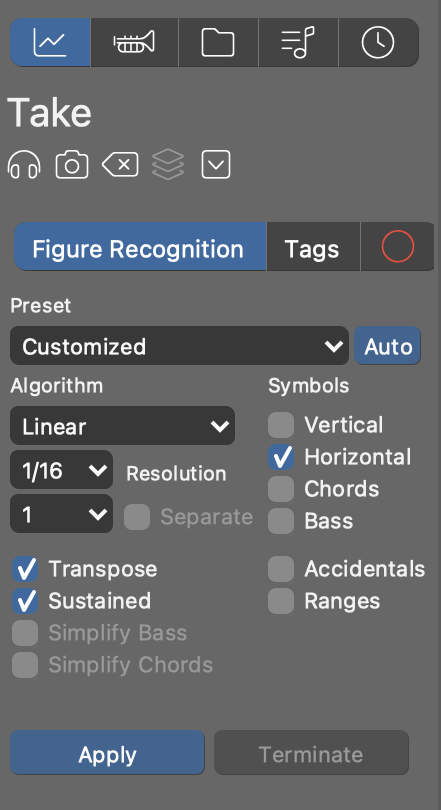Click the camera snapshot icon
This screenshot has width=441, height=810.
pos(72,165)
